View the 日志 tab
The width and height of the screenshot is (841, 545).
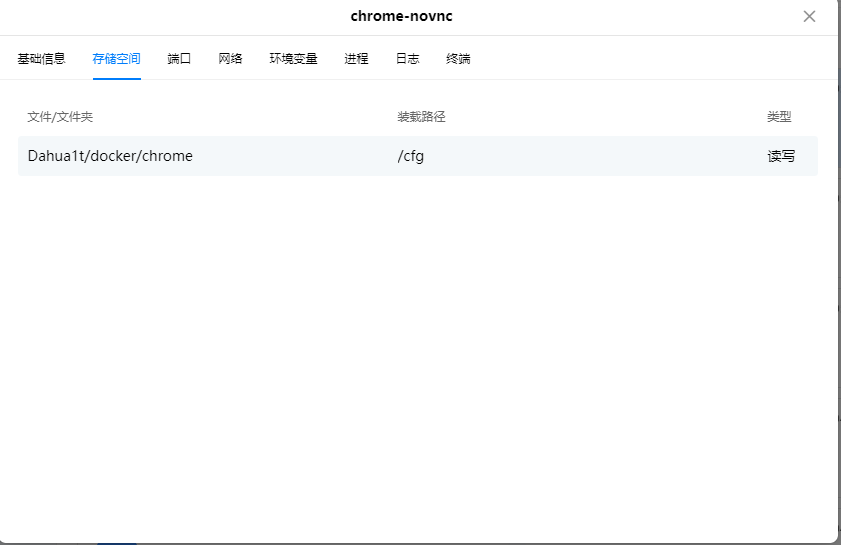point(407,58)
